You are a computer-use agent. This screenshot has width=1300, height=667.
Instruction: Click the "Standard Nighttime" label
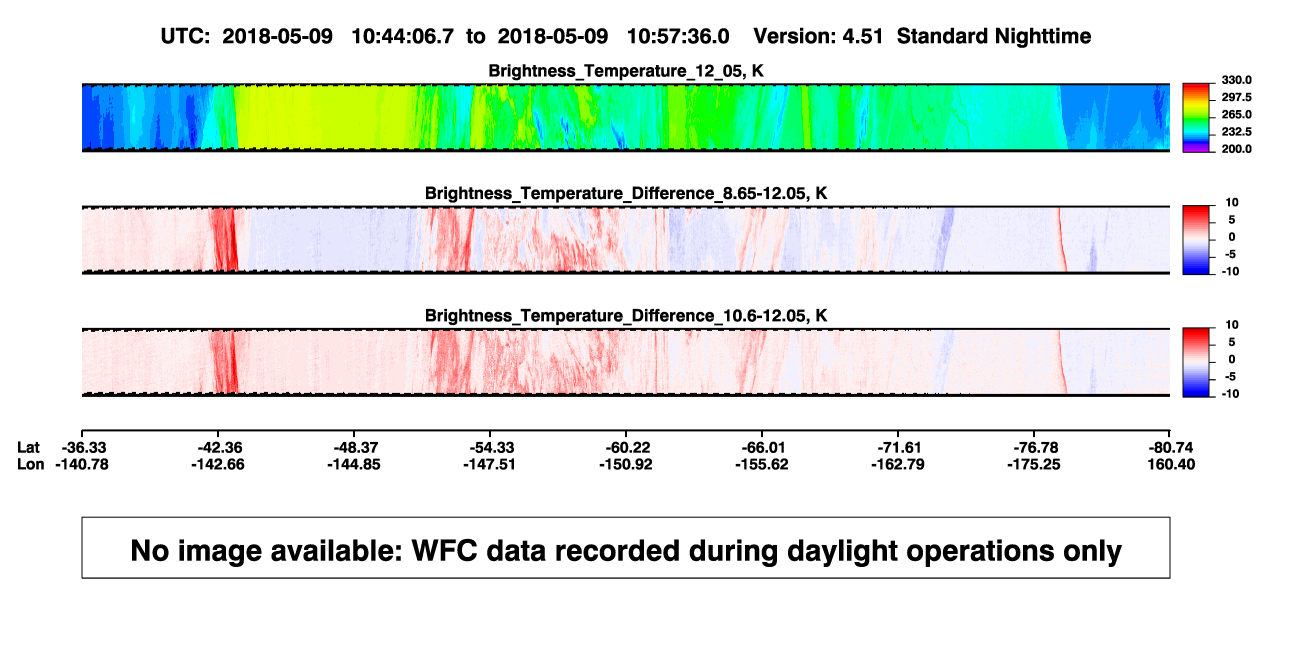pos(994,36)
